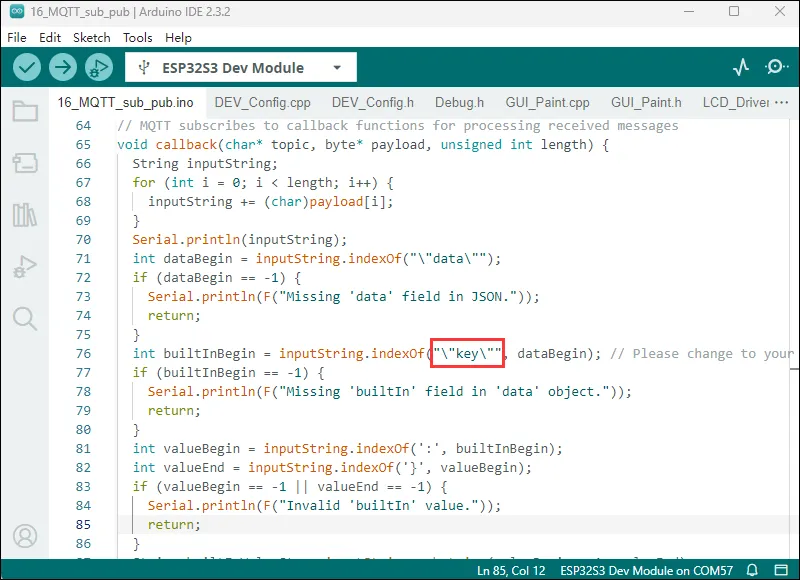Viewport: 800px width, 580px height.
Task: Open the Serial Plotter
Action: [x=740, y=67]
